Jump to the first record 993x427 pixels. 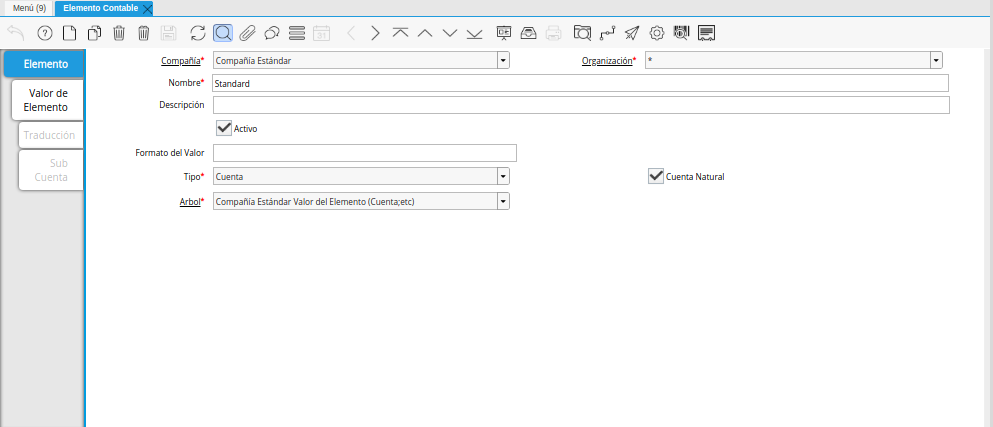400,33
